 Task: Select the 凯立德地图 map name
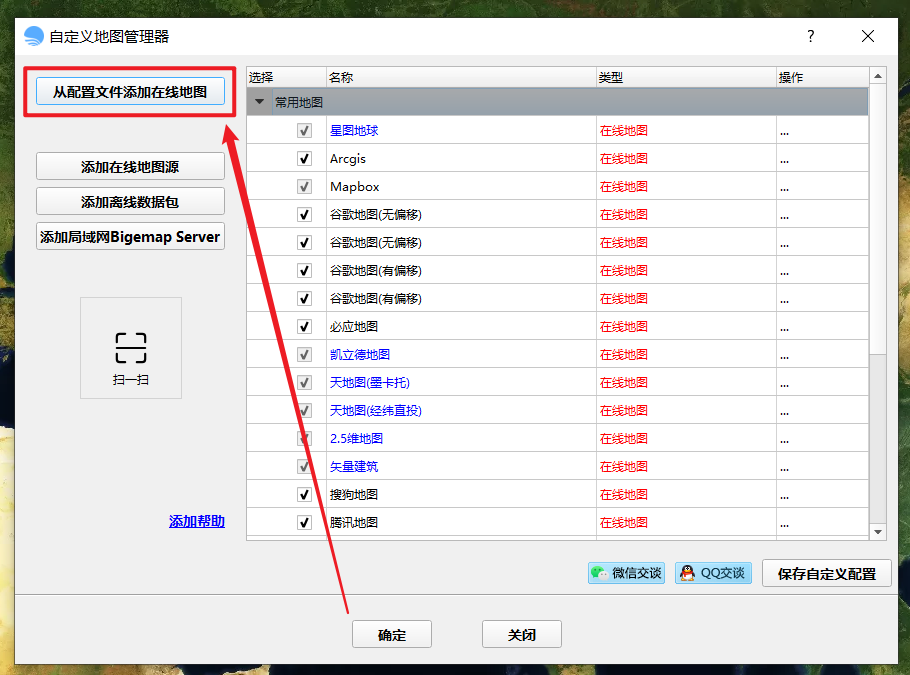pyautogui.click(x=360, y=354)
